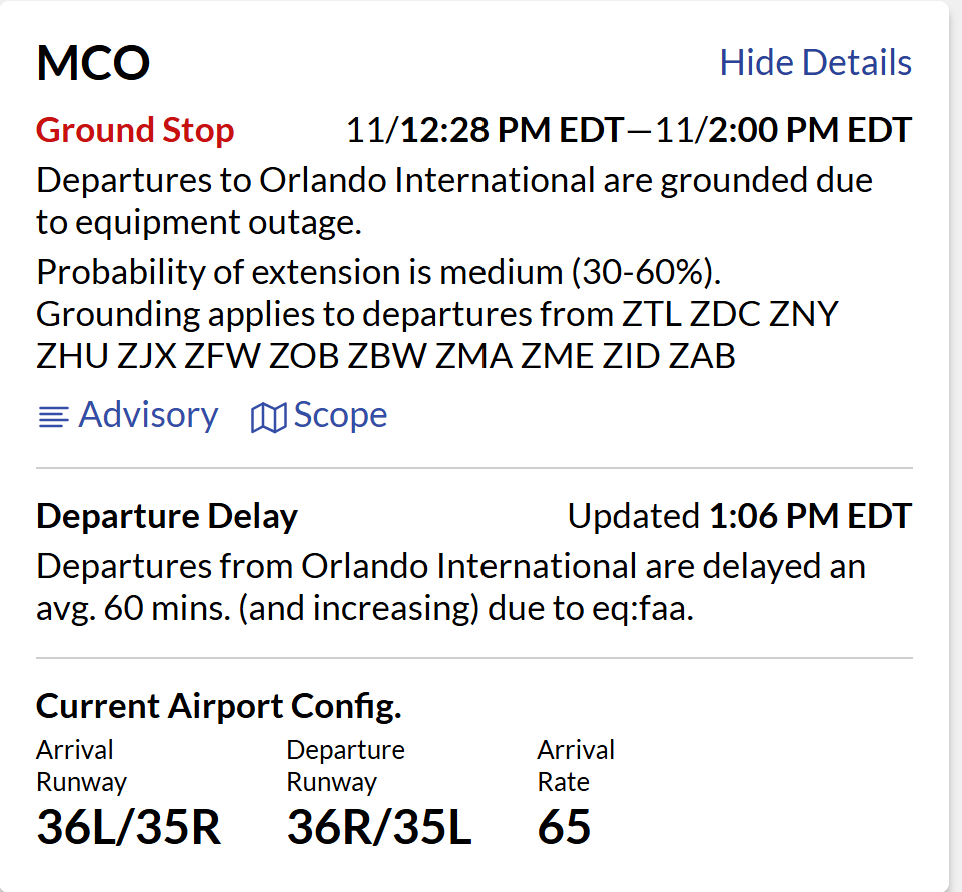Click the Advisory lines icon

[x=53, y=417]
